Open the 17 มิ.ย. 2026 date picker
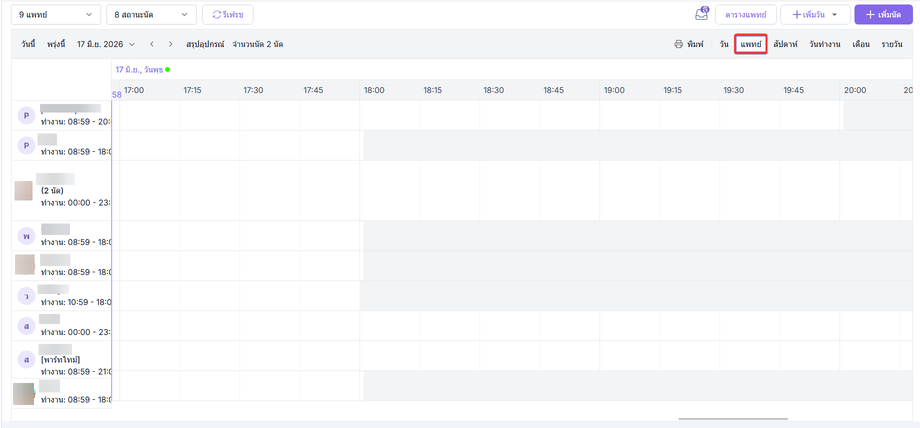920x428 pixels. (x=106, y=44)
